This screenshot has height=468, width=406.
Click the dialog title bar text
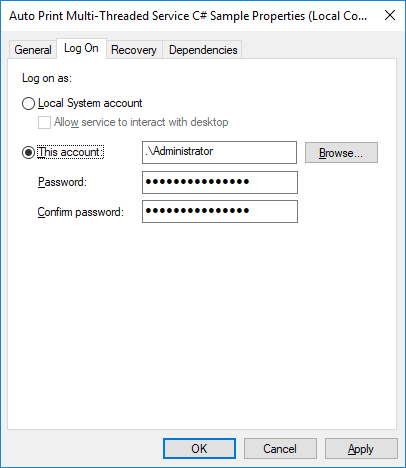click(188, 16)
